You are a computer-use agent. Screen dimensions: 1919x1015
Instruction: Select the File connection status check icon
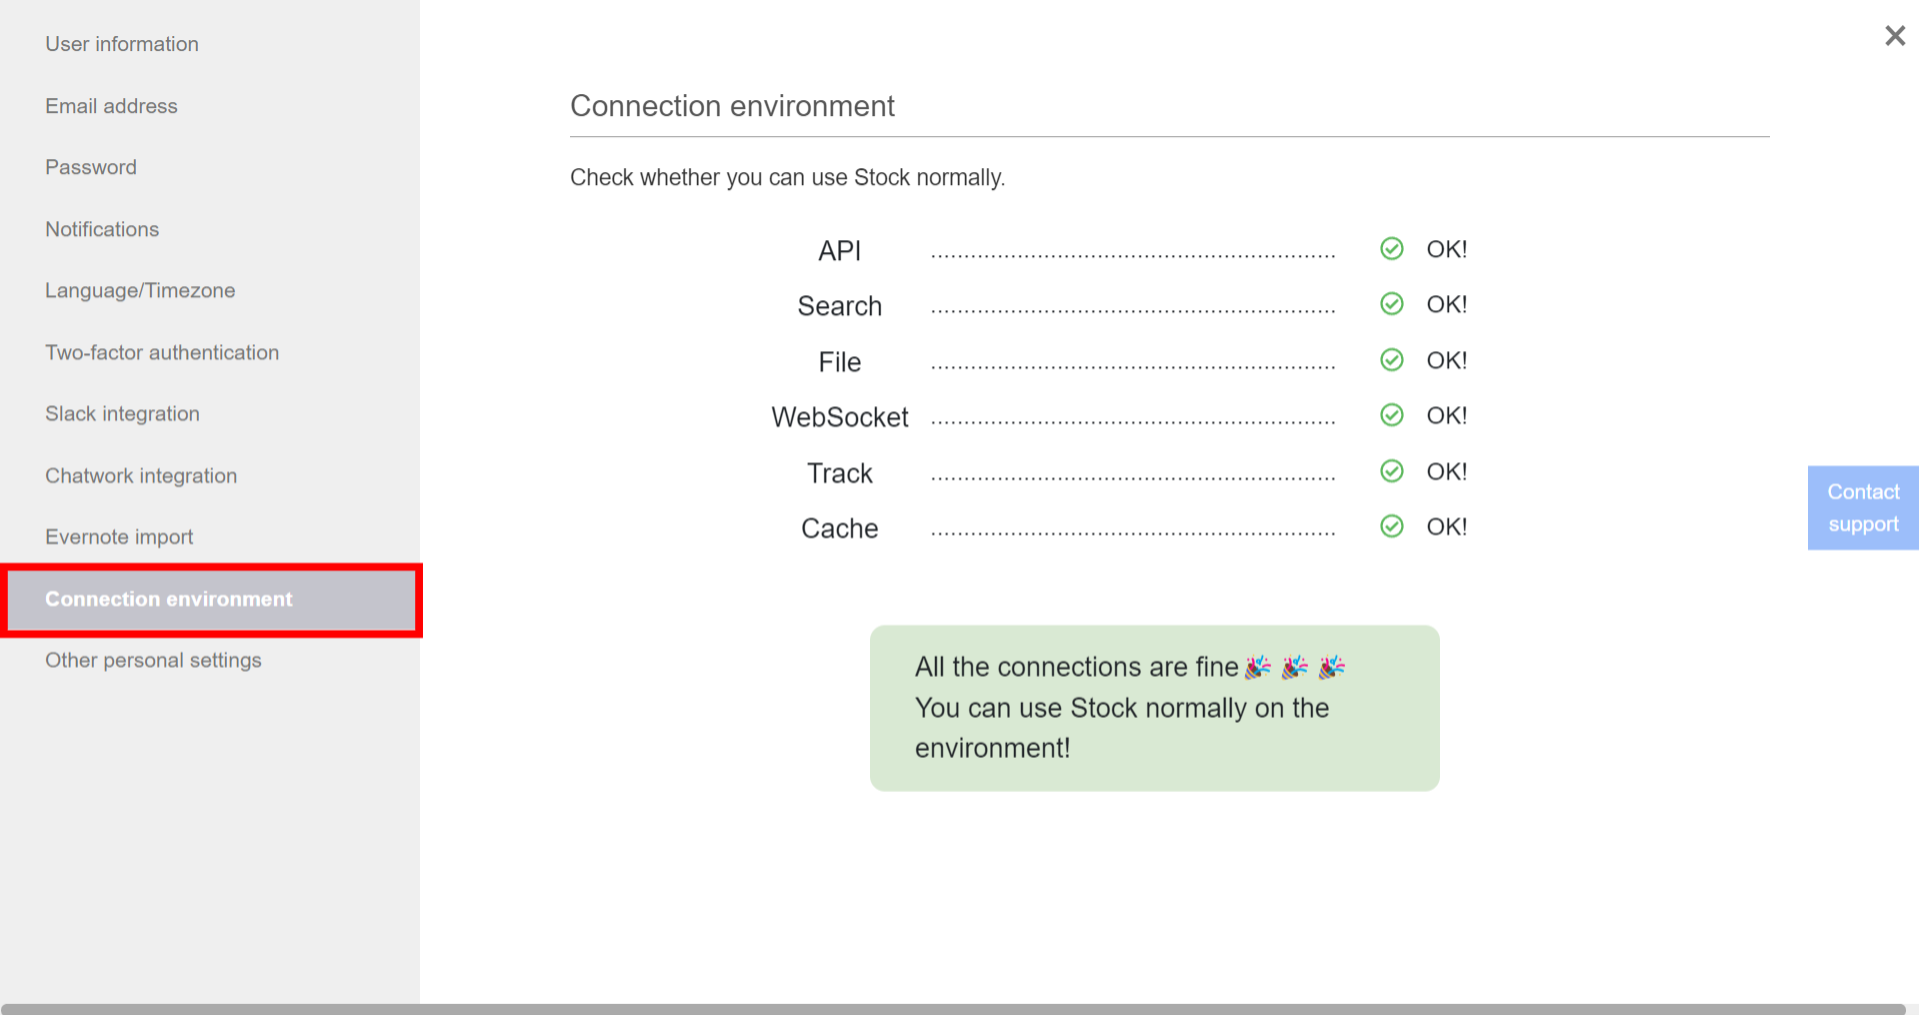(1391, 359)
